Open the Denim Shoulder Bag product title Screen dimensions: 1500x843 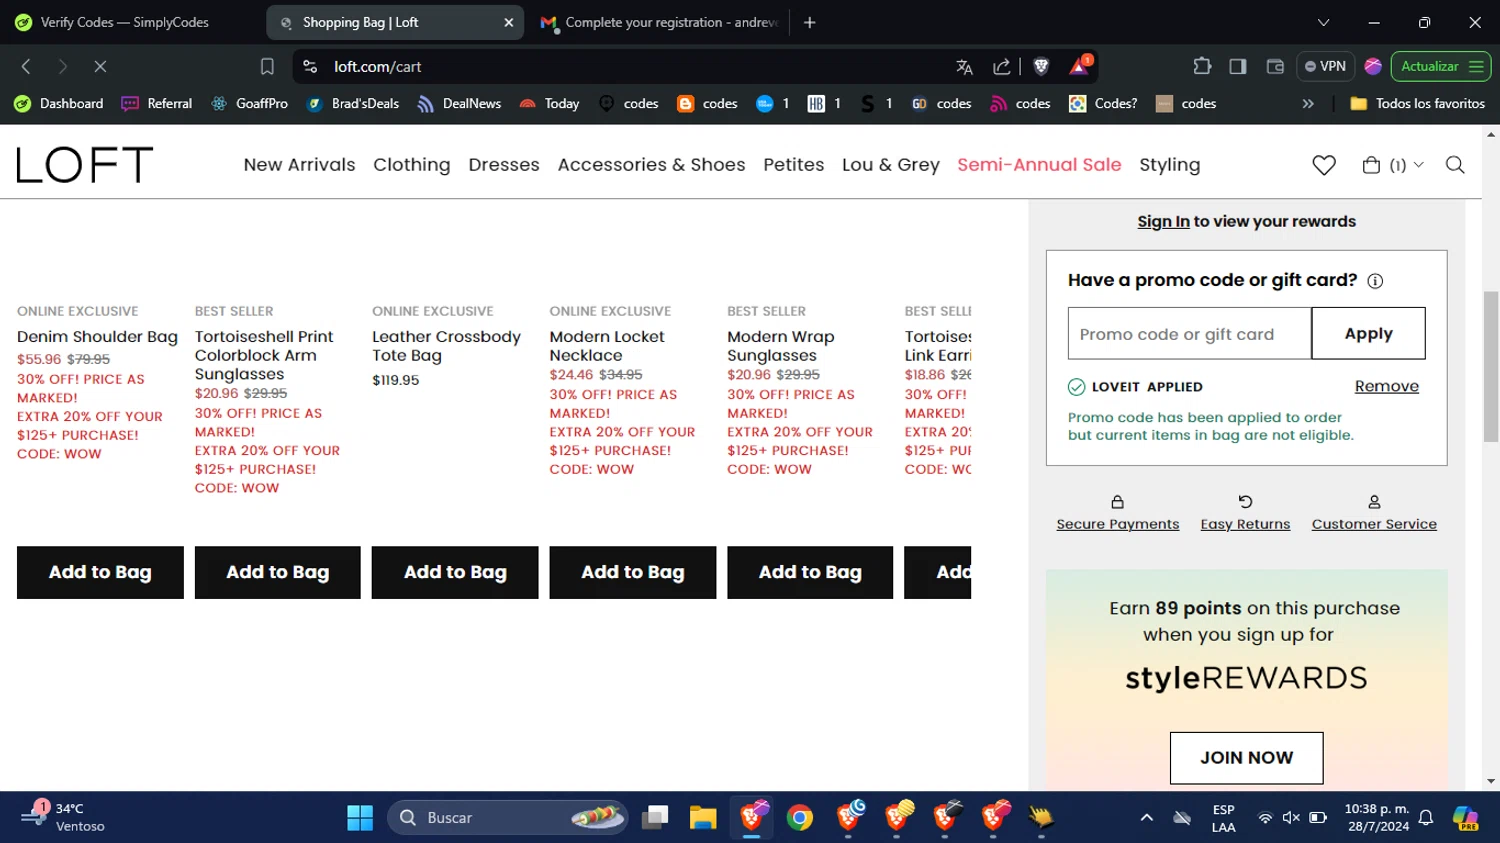point(97,337)
